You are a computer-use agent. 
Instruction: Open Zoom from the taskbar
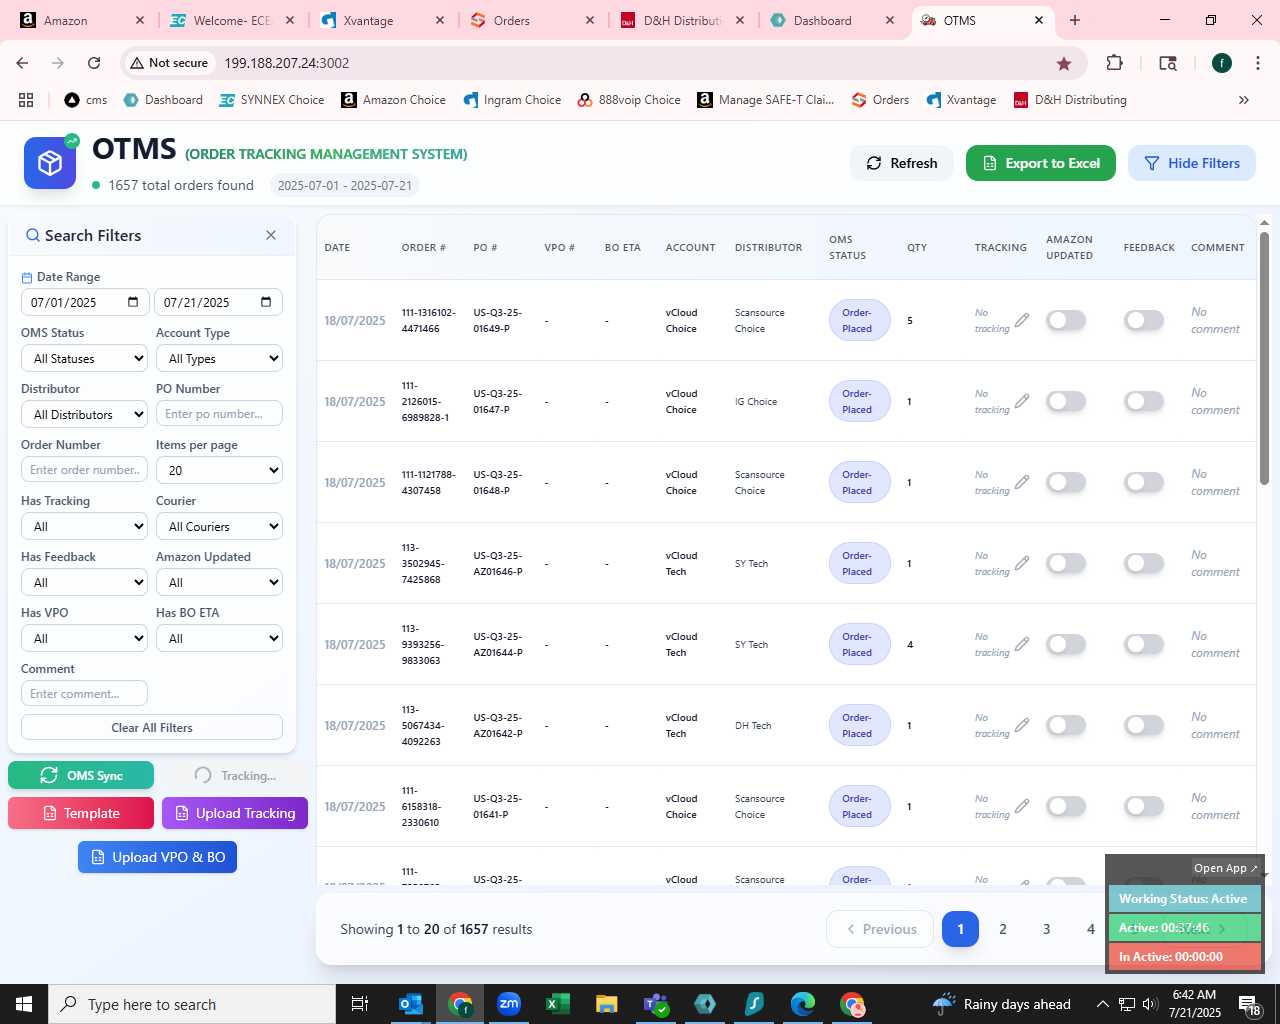pos(509,1004)
